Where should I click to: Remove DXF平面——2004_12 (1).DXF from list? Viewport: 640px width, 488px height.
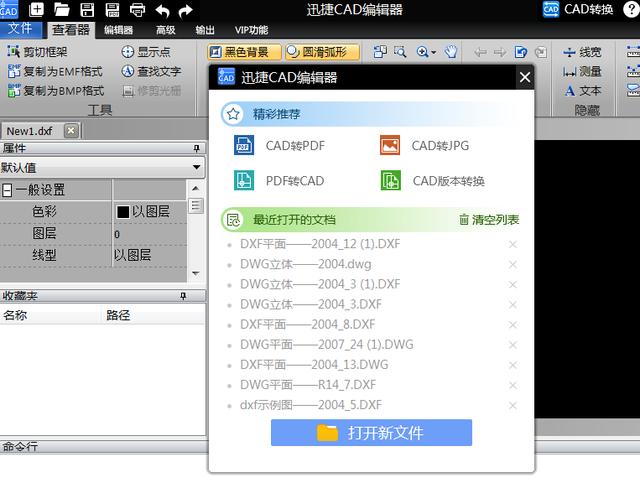pyautogui.click(x=513, y=244)
